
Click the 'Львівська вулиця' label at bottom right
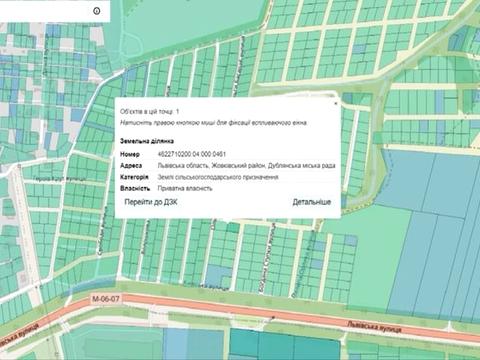pyautogui.click(x=374, y=327)
